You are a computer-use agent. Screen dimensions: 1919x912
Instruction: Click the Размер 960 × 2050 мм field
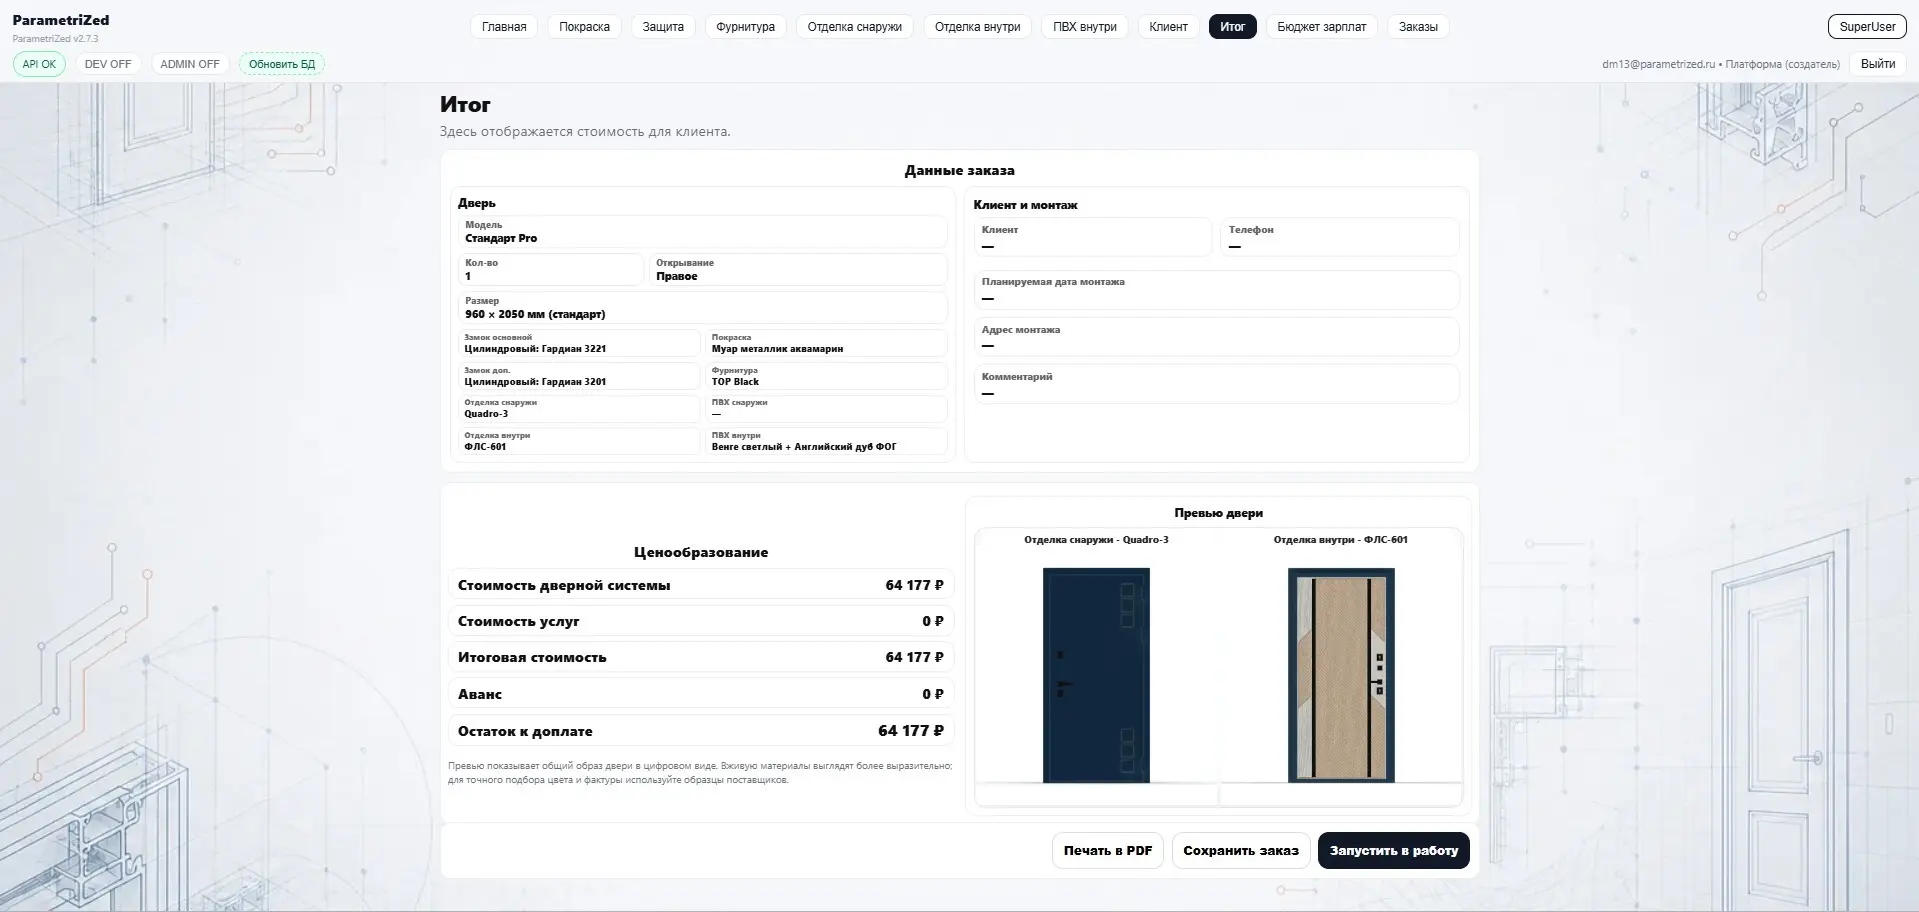pos(702,308)
